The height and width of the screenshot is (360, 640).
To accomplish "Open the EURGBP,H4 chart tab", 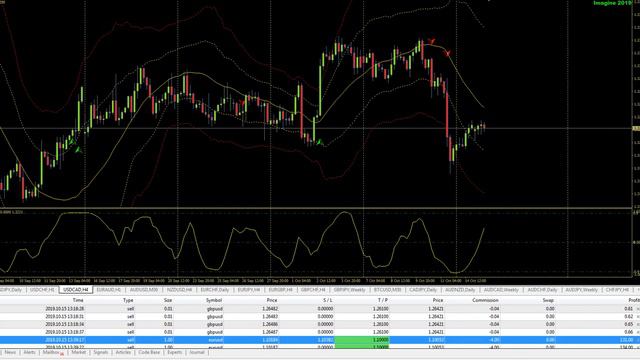I will point(280,290).
